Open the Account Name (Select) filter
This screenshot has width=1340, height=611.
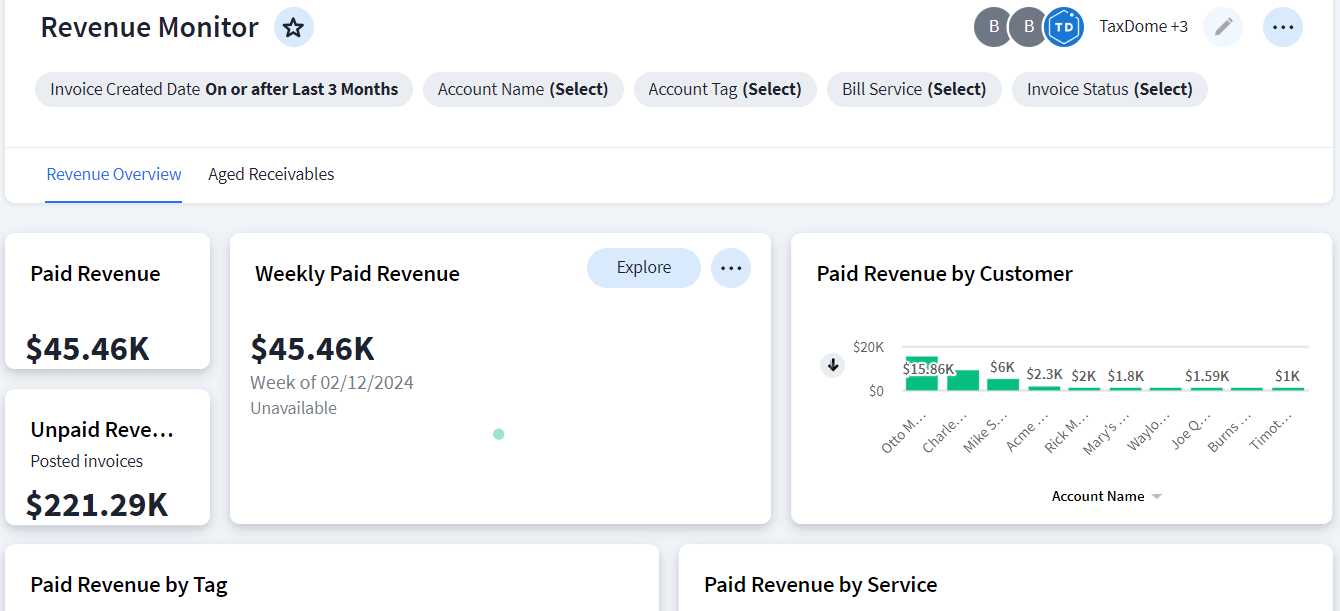tap(523, 89)
